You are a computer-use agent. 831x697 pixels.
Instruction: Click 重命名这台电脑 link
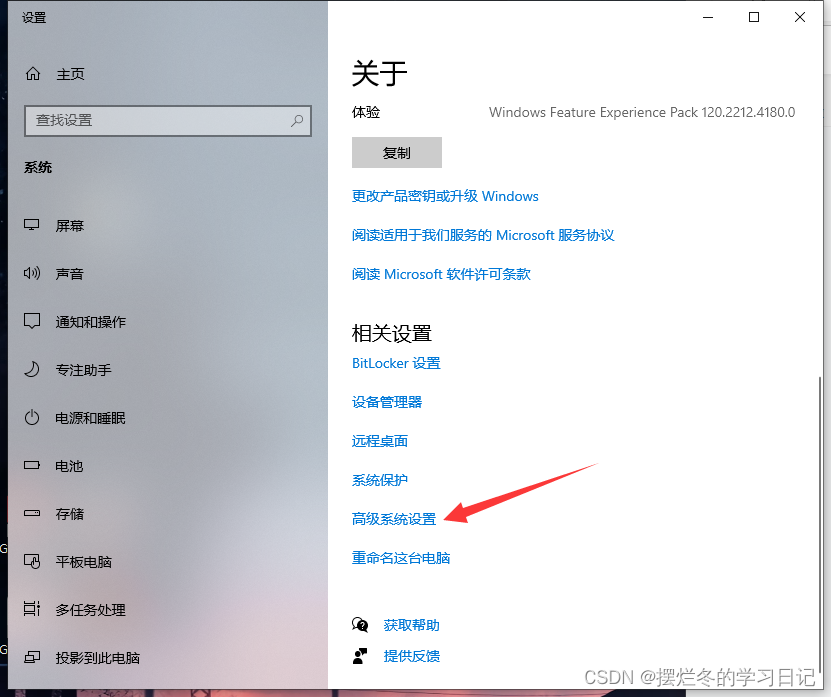coord(401,558)
